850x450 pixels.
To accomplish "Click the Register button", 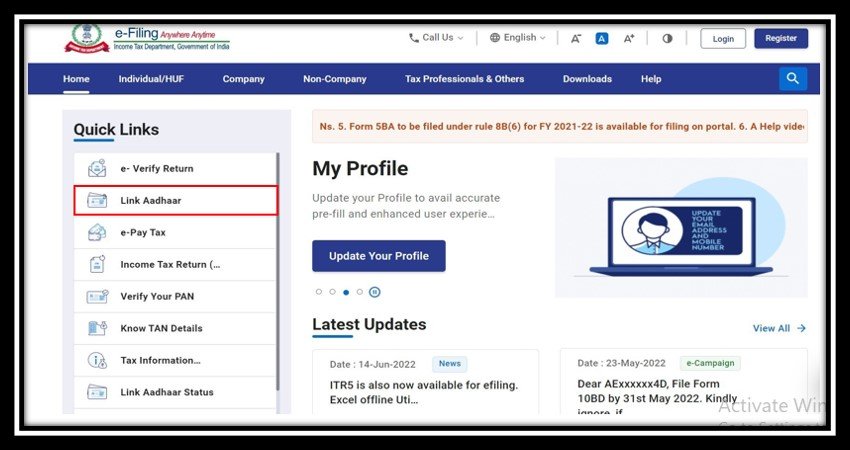I will point(781,38).
